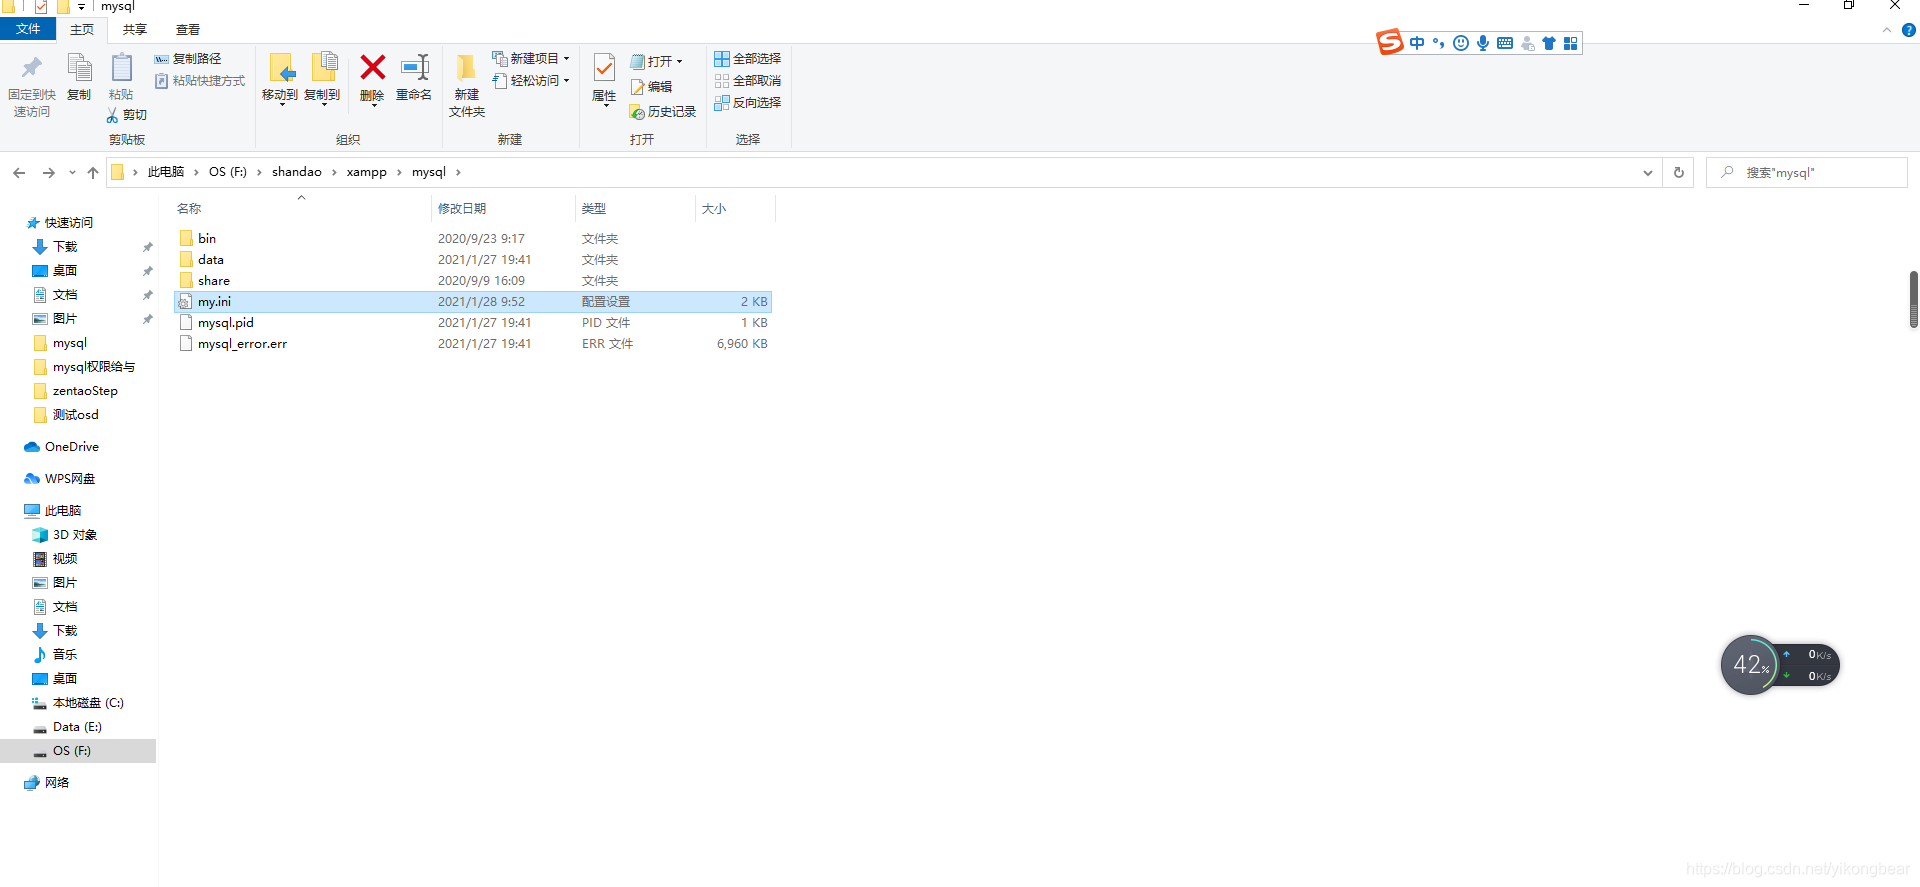The height and width of the screenshot is (887, 1920).
Task: Open Data (E:) drive in sidebar
Action: coord(67,727)
